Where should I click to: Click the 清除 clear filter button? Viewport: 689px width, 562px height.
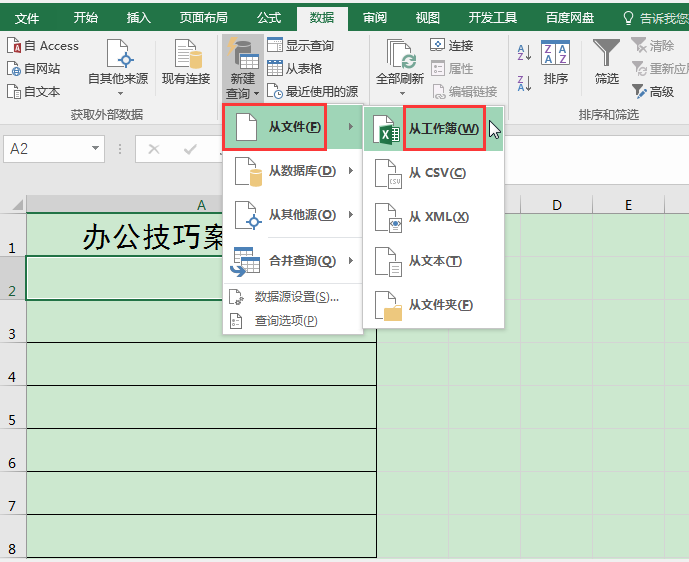(x=653, y=45)
